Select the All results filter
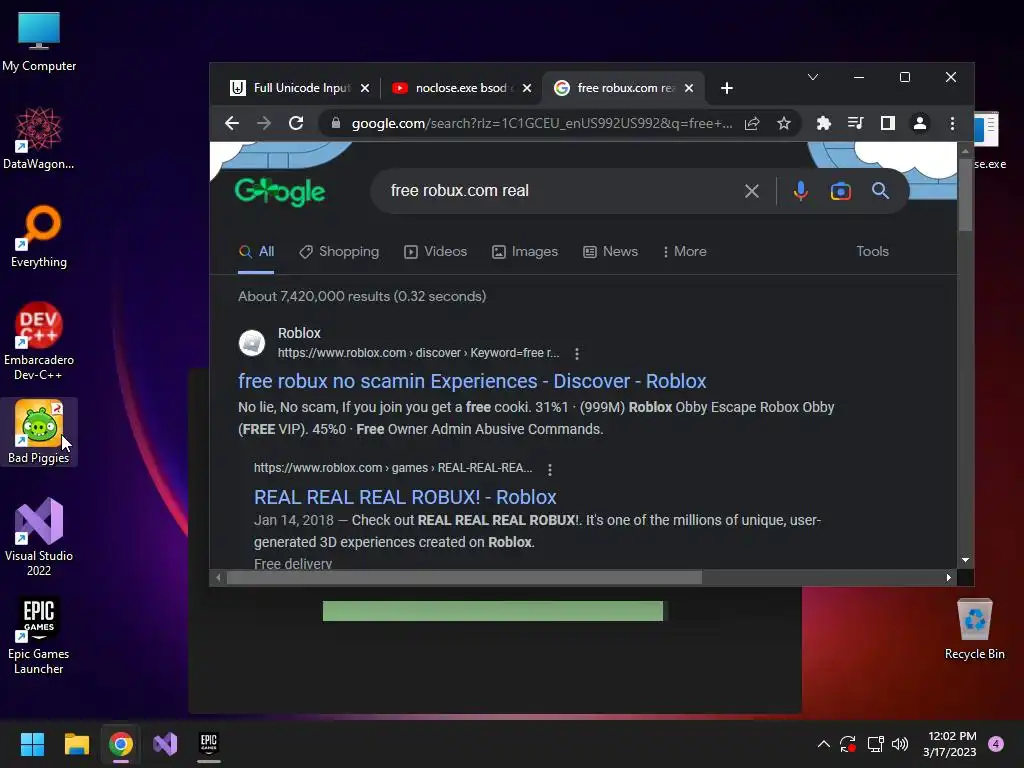Image resolution: width=1024 pixels, height=768 pixels. [256, 251]
